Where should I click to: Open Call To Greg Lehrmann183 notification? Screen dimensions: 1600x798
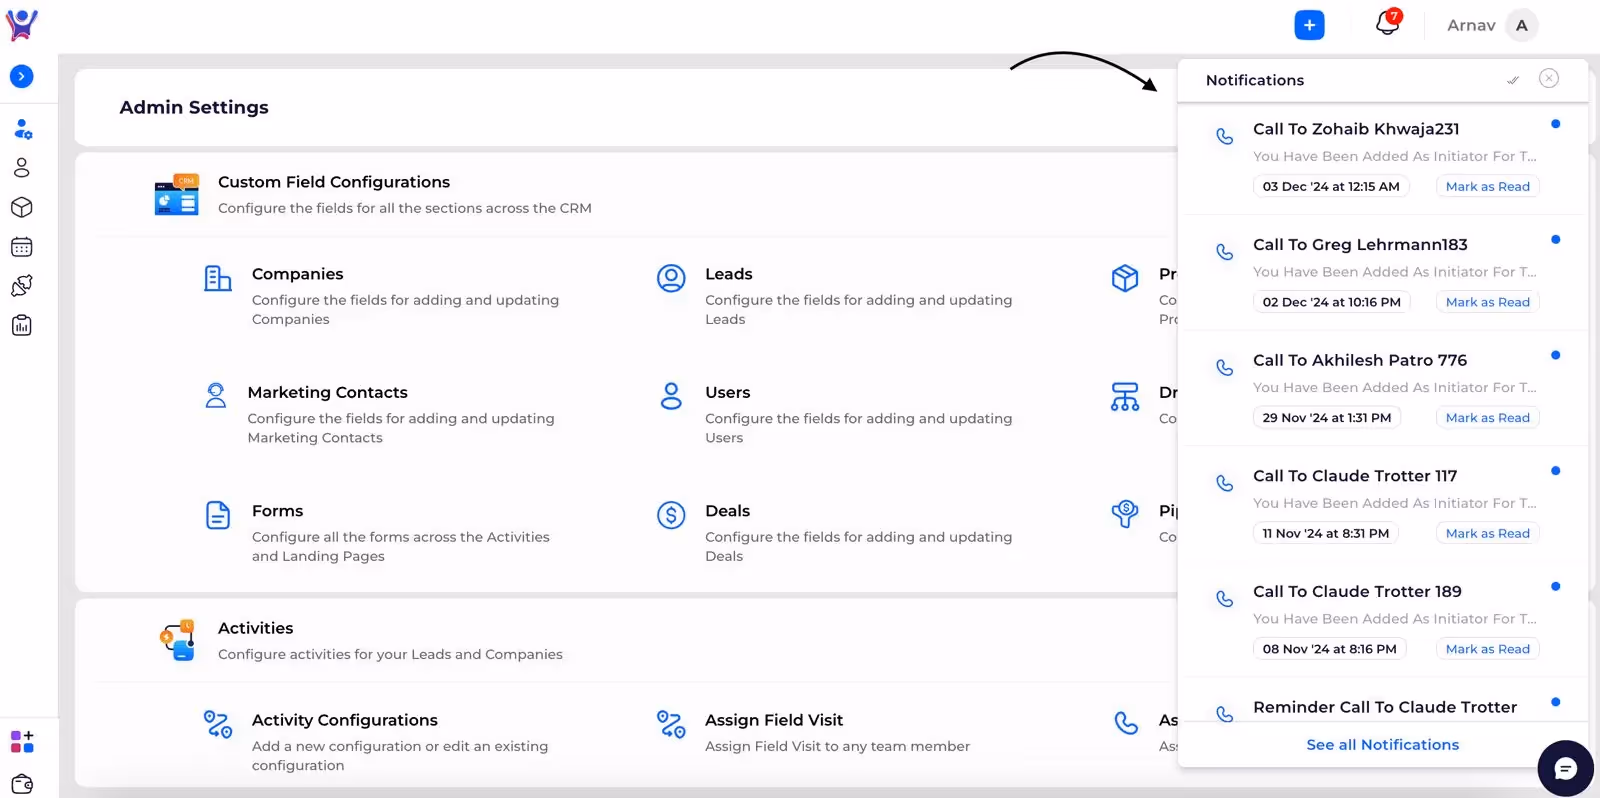click(x=1360, y=245)
